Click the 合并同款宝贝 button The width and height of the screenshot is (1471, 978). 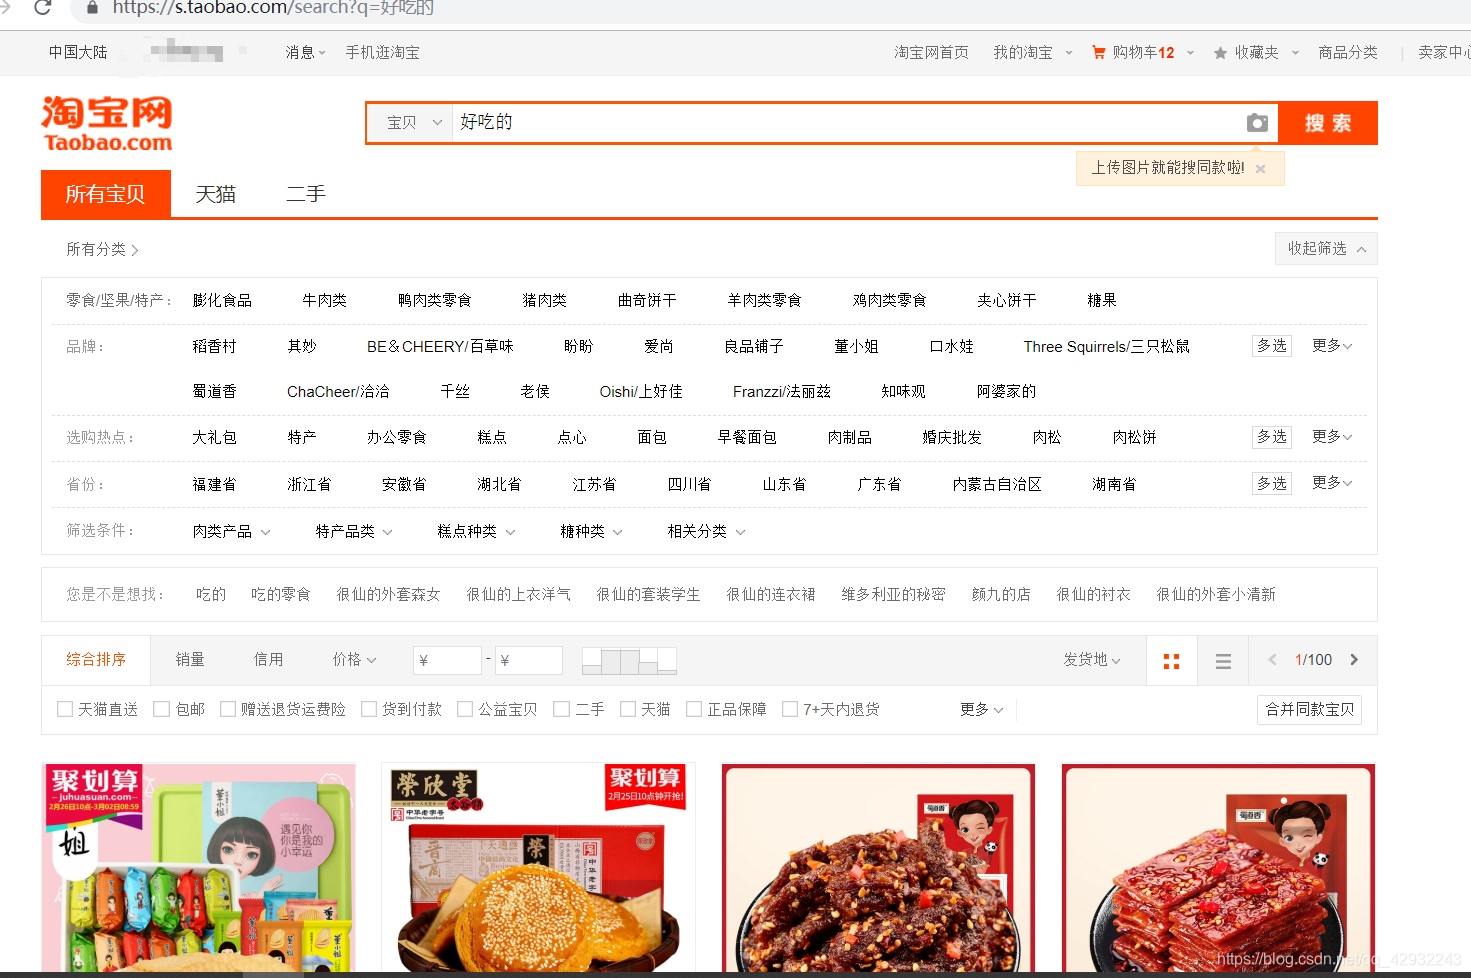point(1309,709)
